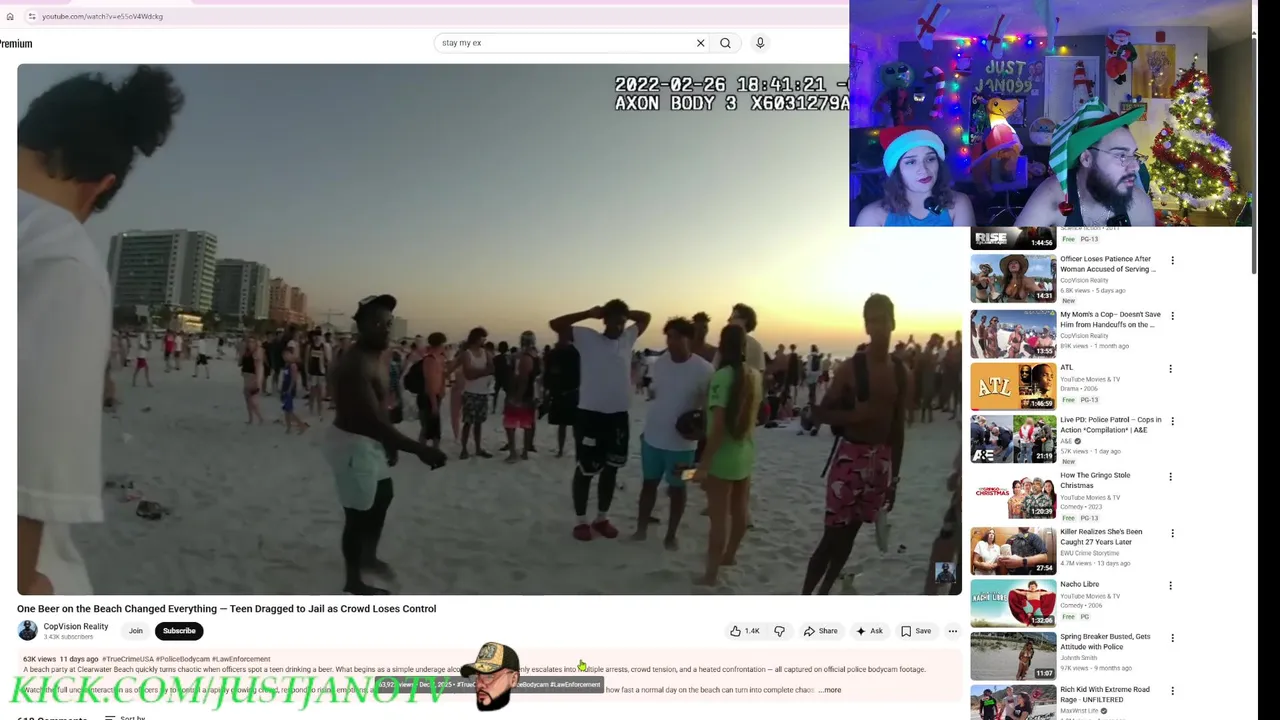This screenshot has width=1280, height=720.
Task: Click the Join button
Action: [135, 631]
